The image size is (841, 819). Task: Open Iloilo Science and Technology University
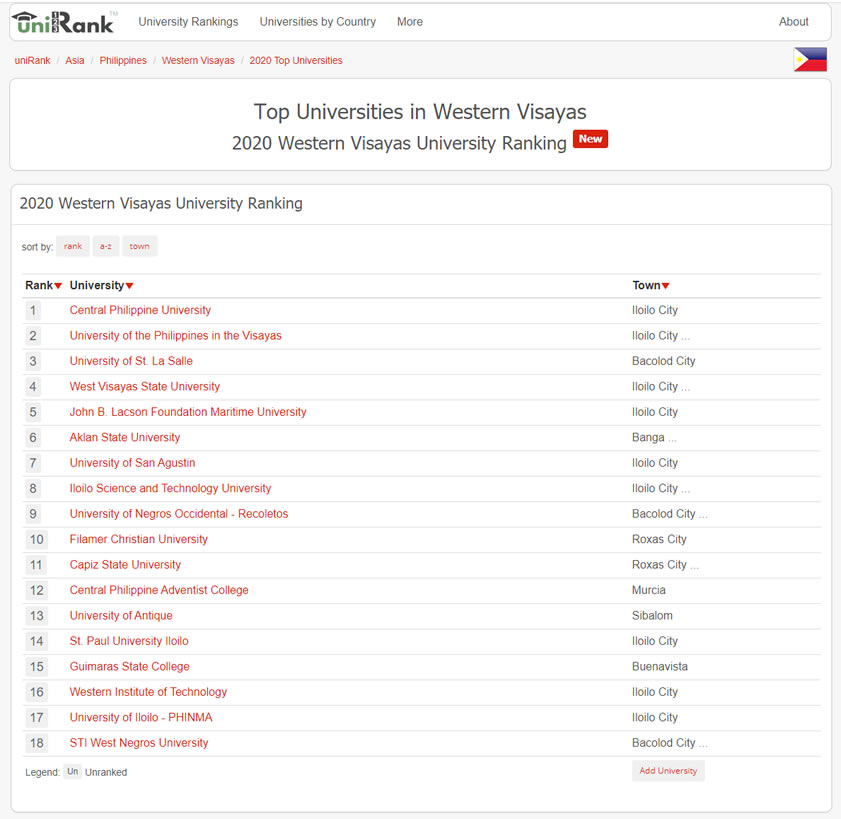(170, 489)
